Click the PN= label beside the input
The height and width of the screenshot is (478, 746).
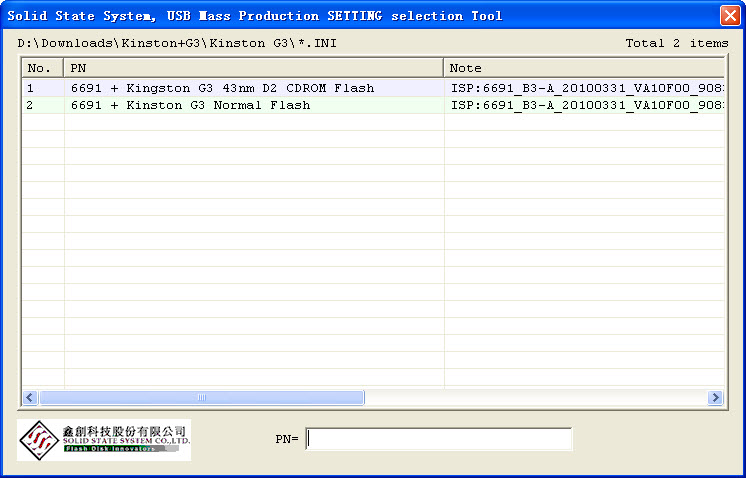(x=287, y=439)
